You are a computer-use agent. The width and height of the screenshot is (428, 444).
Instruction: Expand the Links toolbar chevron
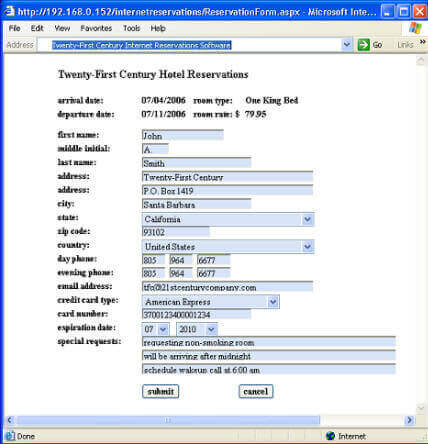point(423,42)
